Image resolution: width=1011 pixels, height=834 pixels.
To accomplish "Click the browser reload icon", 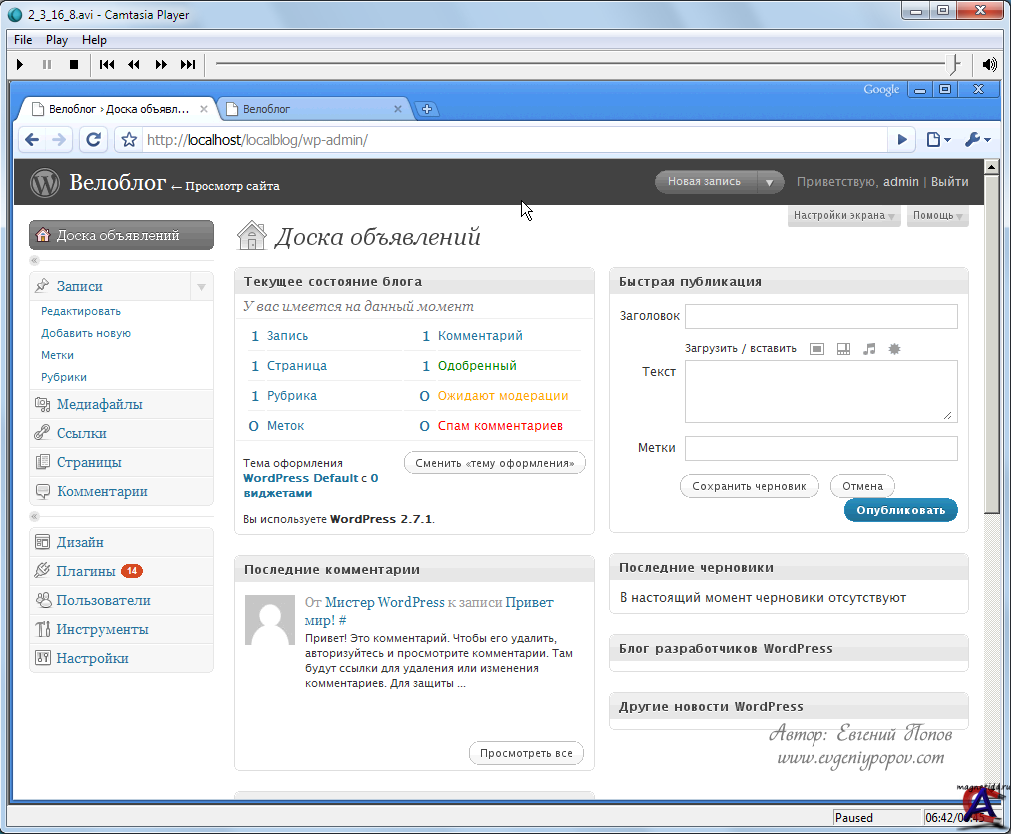I will click(x=93, y=140).
